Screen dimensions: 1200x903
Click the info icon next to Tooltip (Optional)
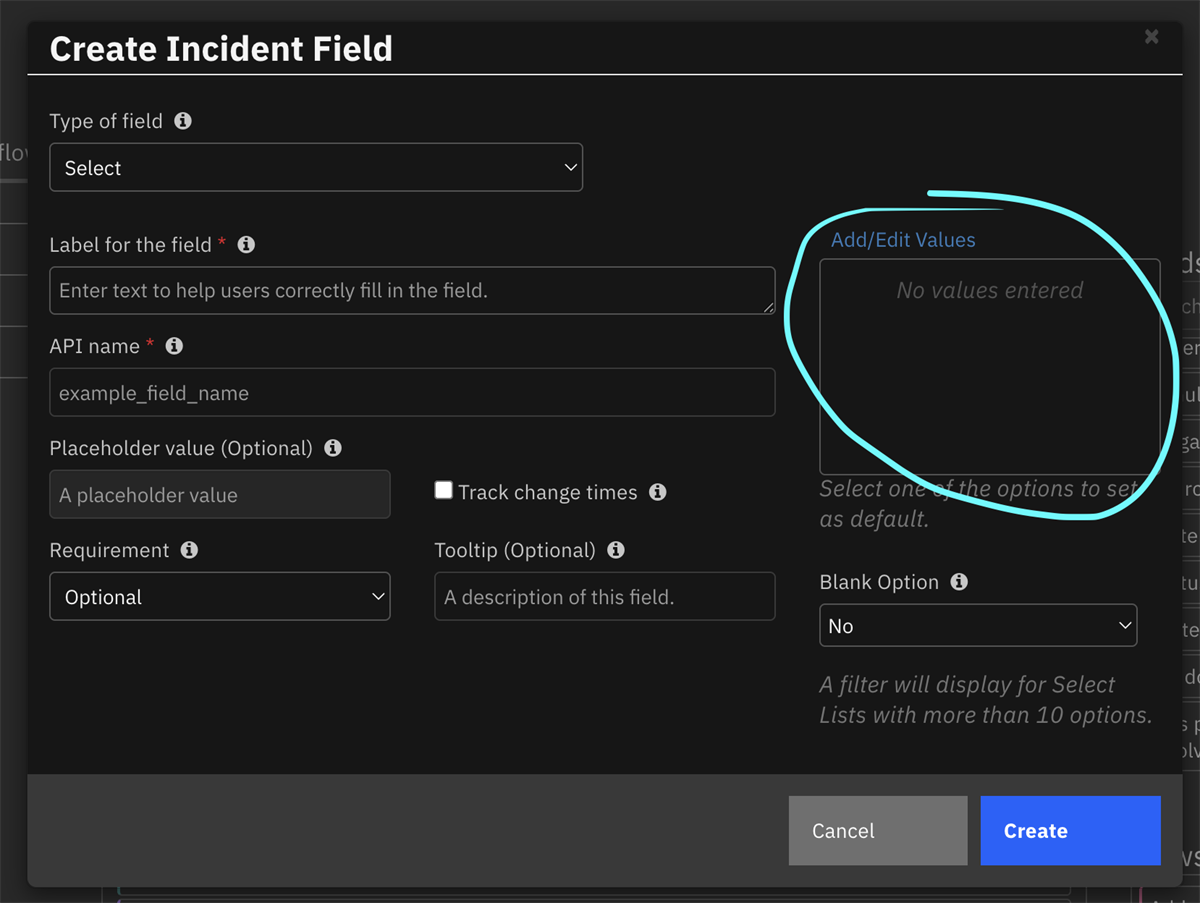pyautogui.click(x=616, y=550)
